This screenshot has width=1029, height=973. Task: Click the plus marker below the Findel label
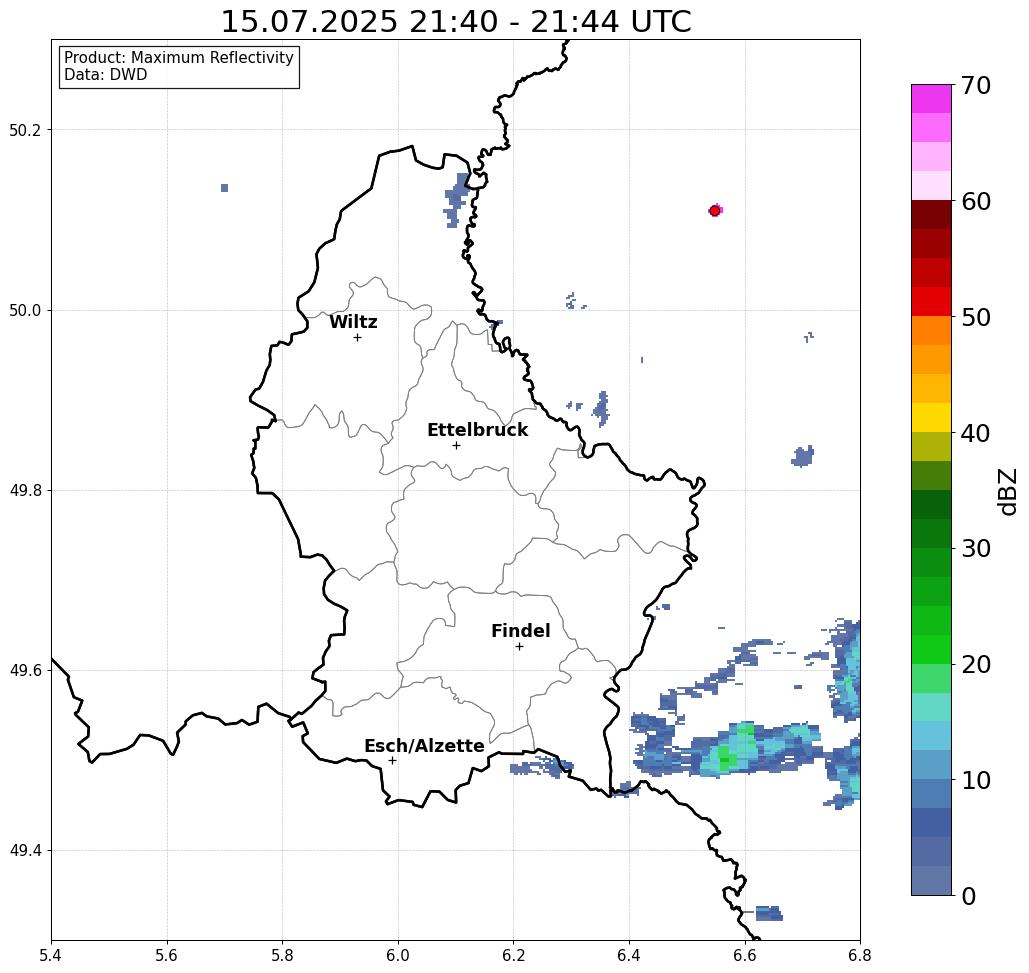pos(519,646)
